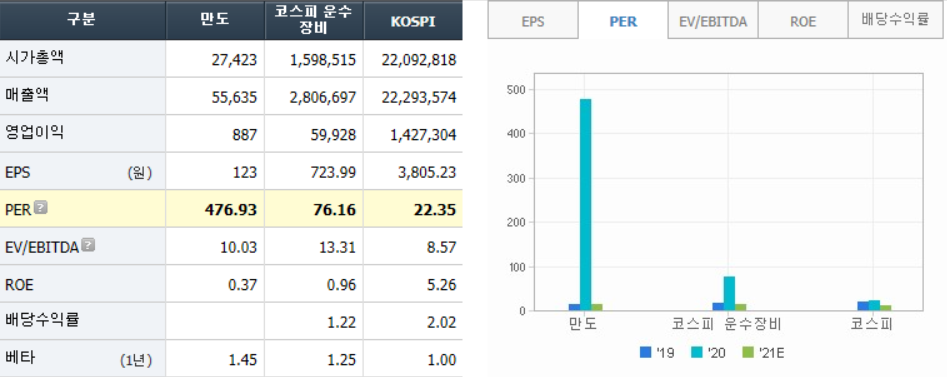
Task: Click 만도 beta value 1.45
Action: 243,360
